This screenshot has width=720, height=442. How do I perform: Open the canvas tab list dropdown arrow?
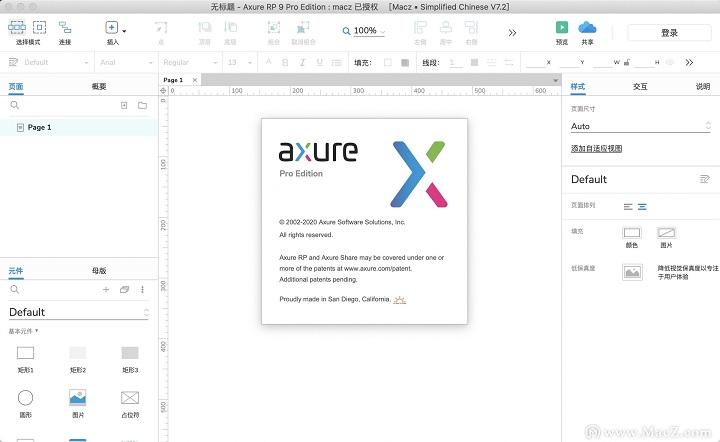pyautogui.click(x=555, y=80)
